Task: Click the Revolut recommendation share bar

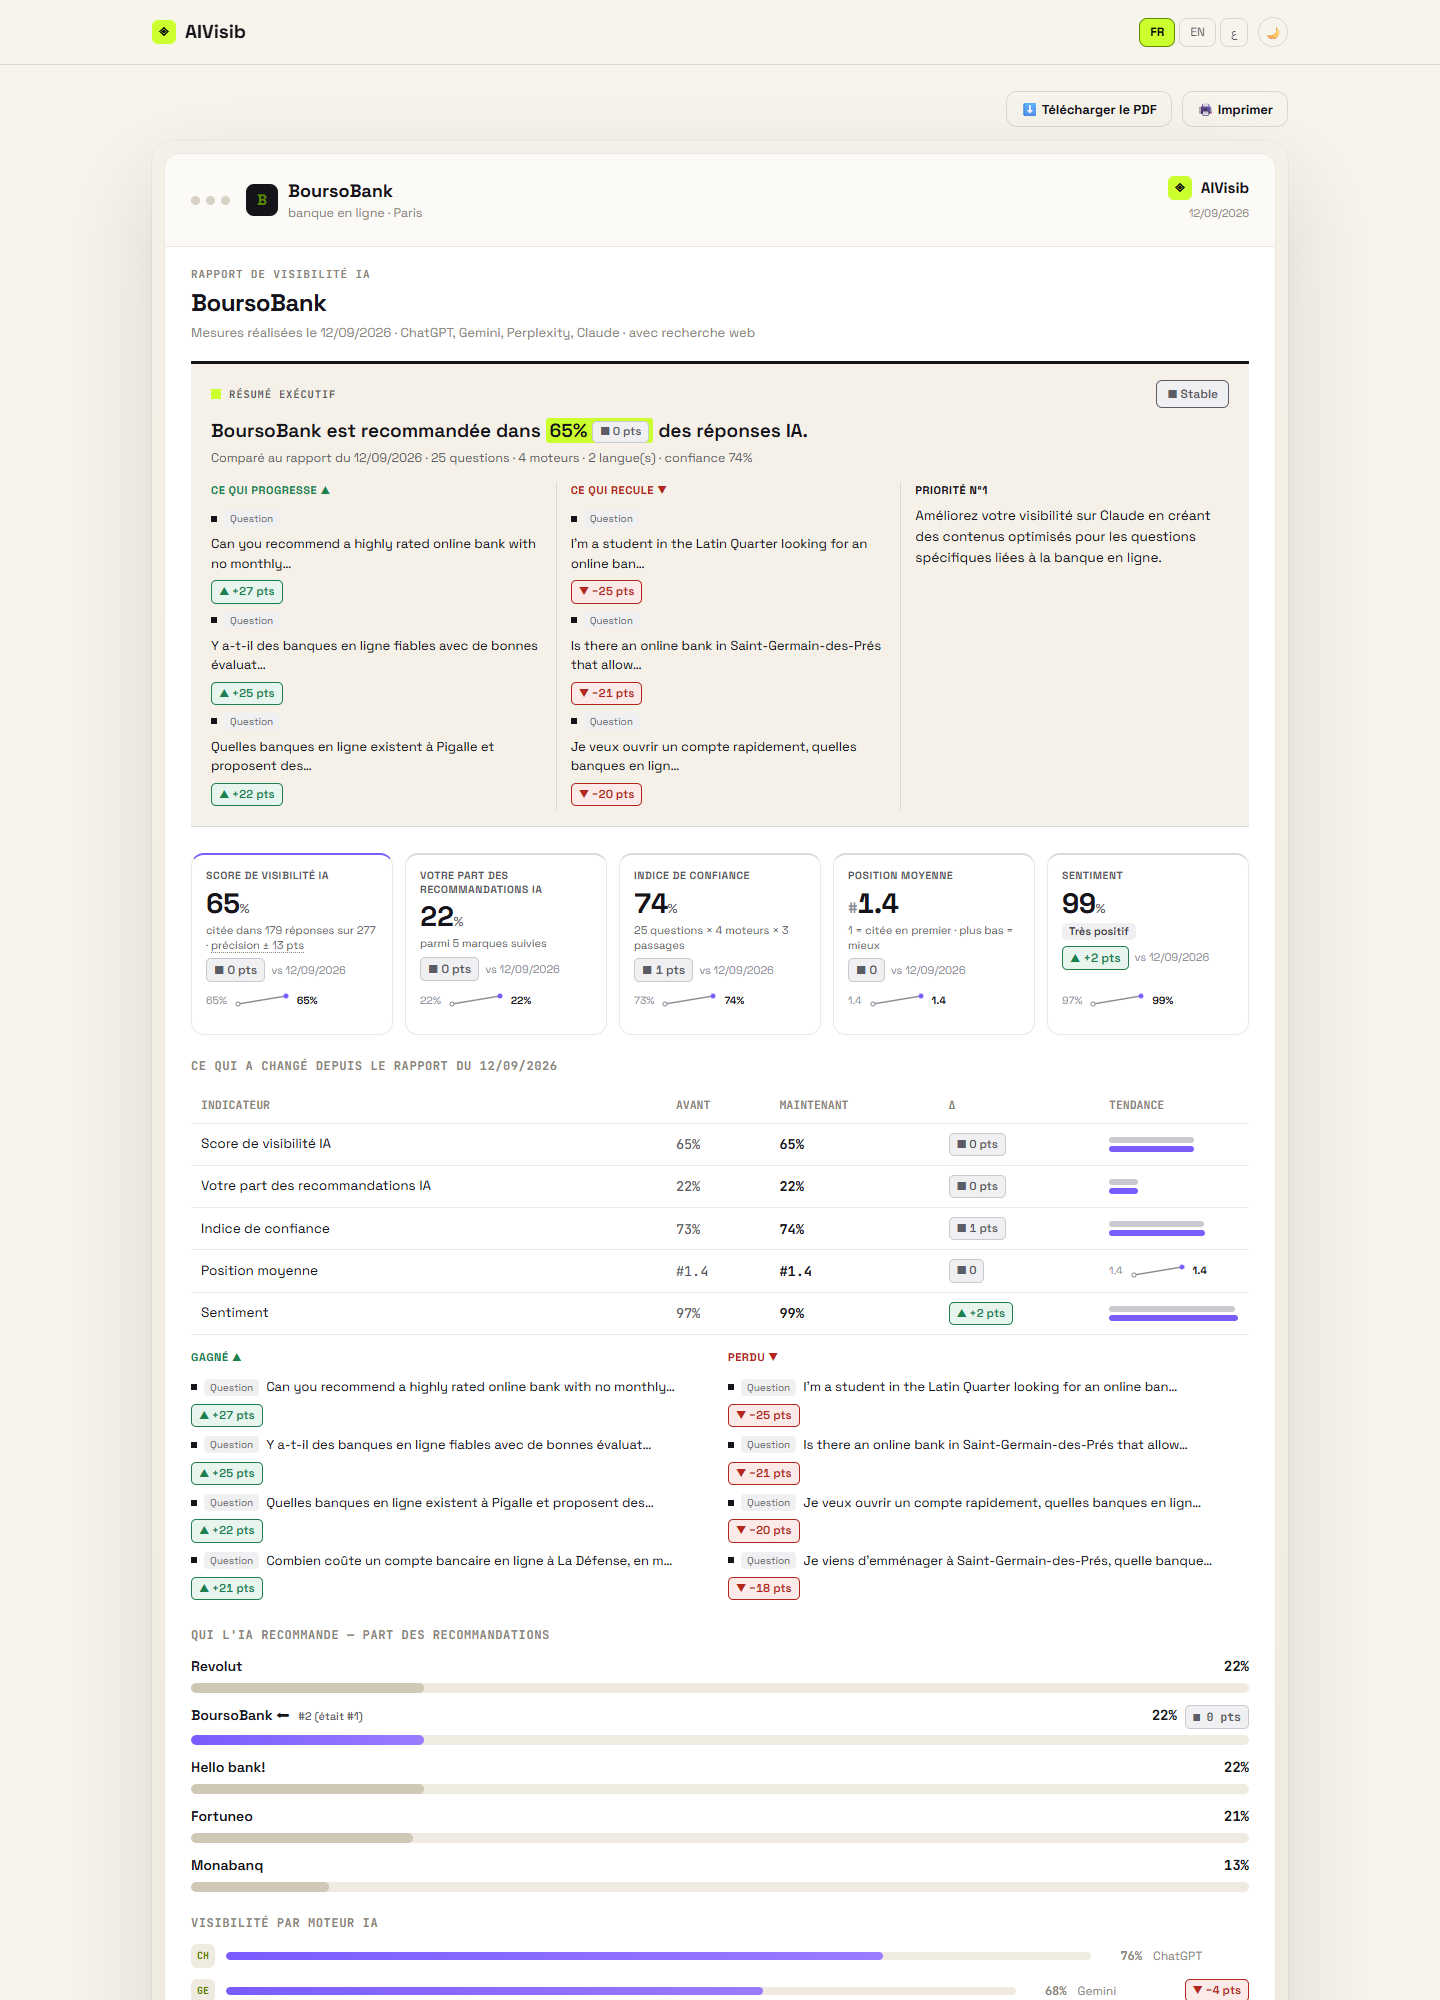Action: click(x=720, y=1688)
